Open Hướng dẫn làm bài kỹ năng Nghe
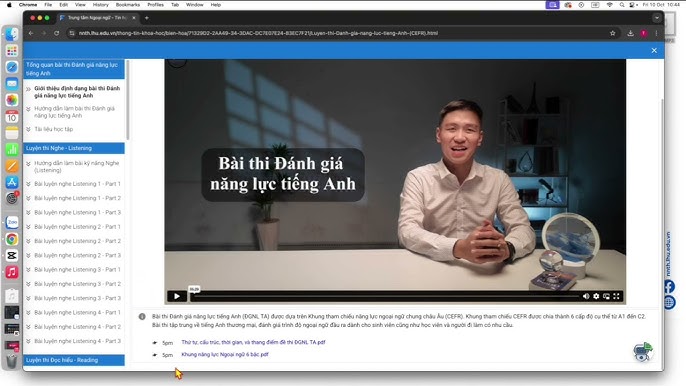 77,166
